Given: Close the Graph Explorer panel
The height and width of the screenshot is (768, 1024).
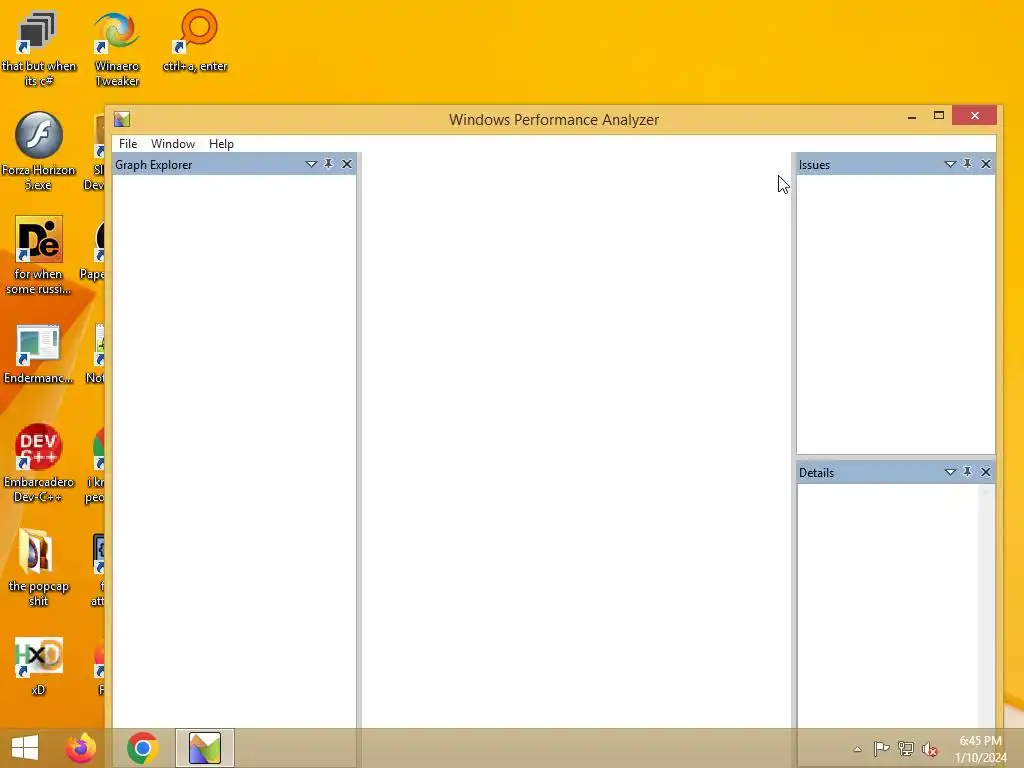Looking at the screenshot, I should 347,164.
